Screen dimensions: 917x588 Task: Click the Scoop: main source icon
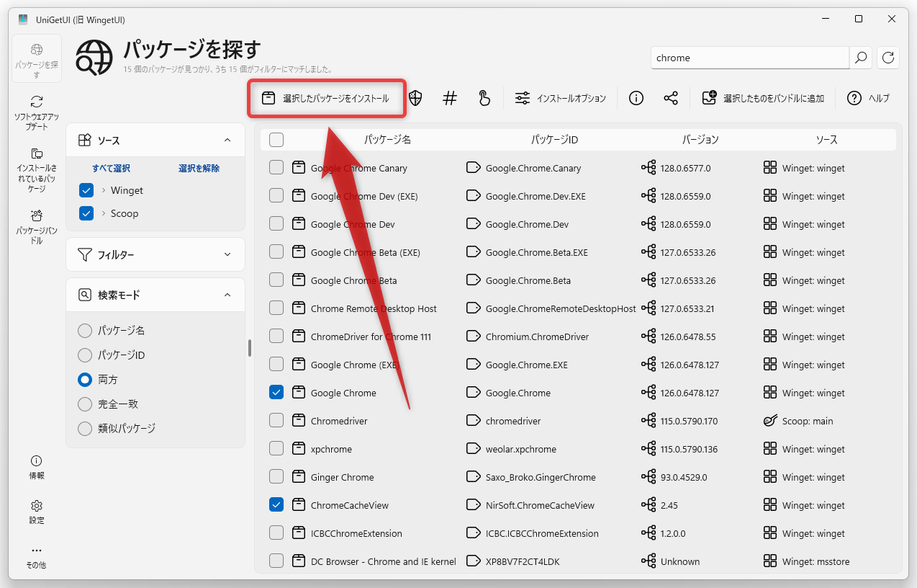(x=770, y=420)
